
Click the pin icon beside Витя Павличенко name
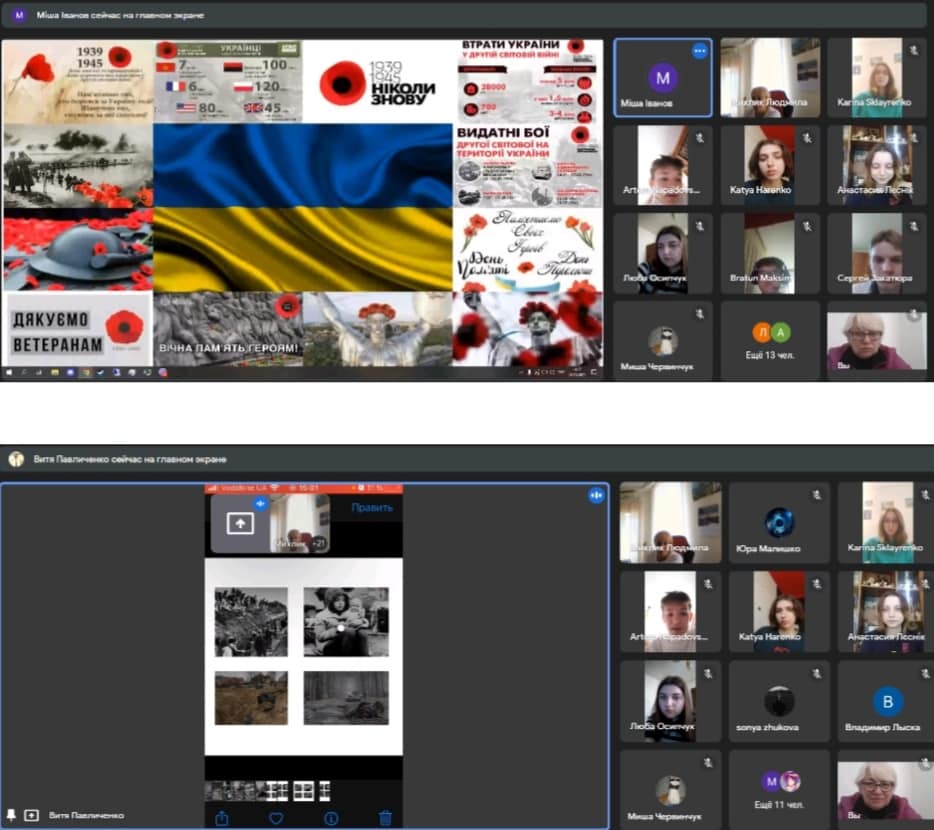(11, 815)
